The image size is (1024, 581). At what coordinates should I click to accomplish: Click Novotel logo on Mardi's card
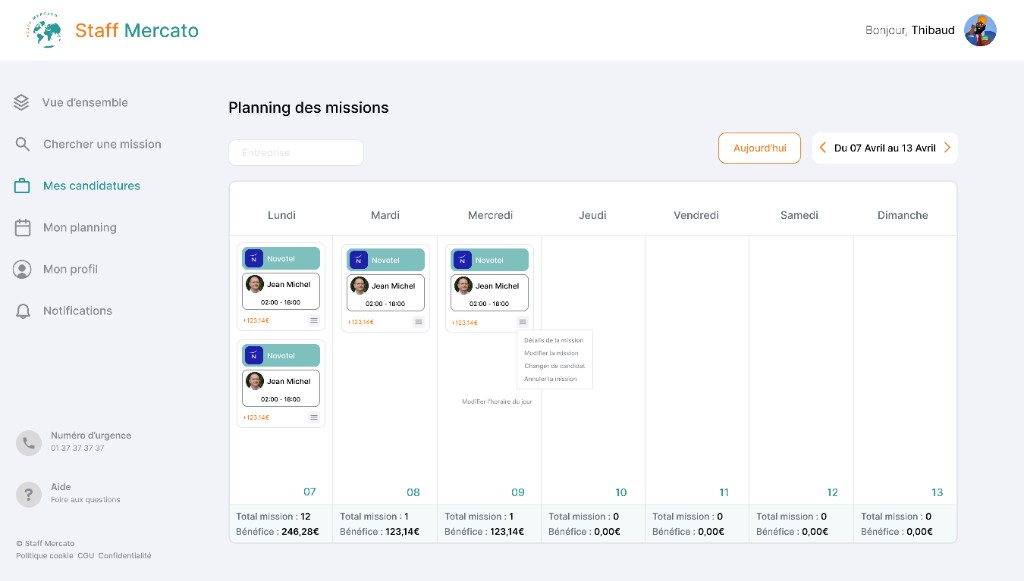(359, 260)
